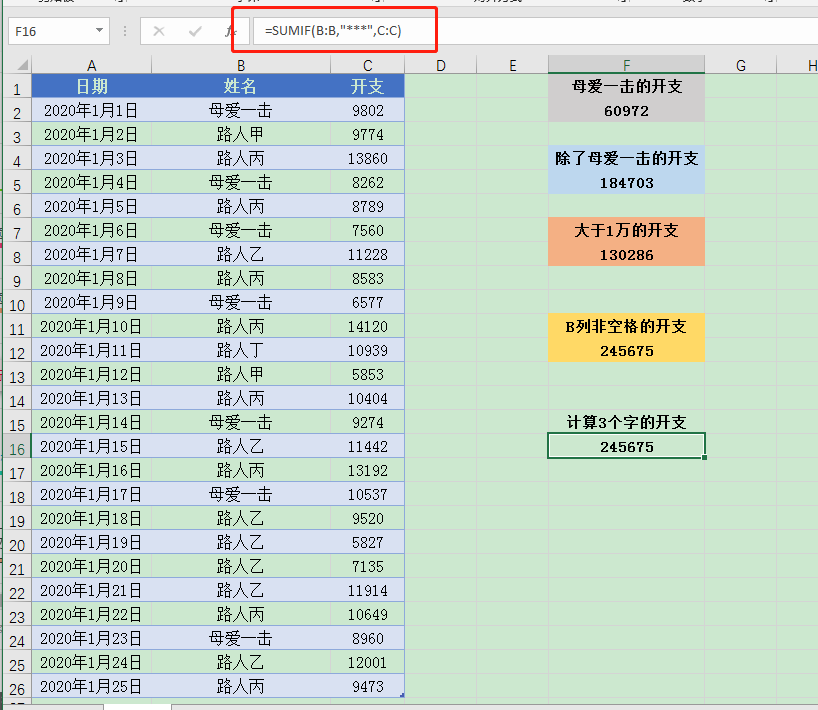
Task: Click the header cell 开支
Action: coord(368,86)
